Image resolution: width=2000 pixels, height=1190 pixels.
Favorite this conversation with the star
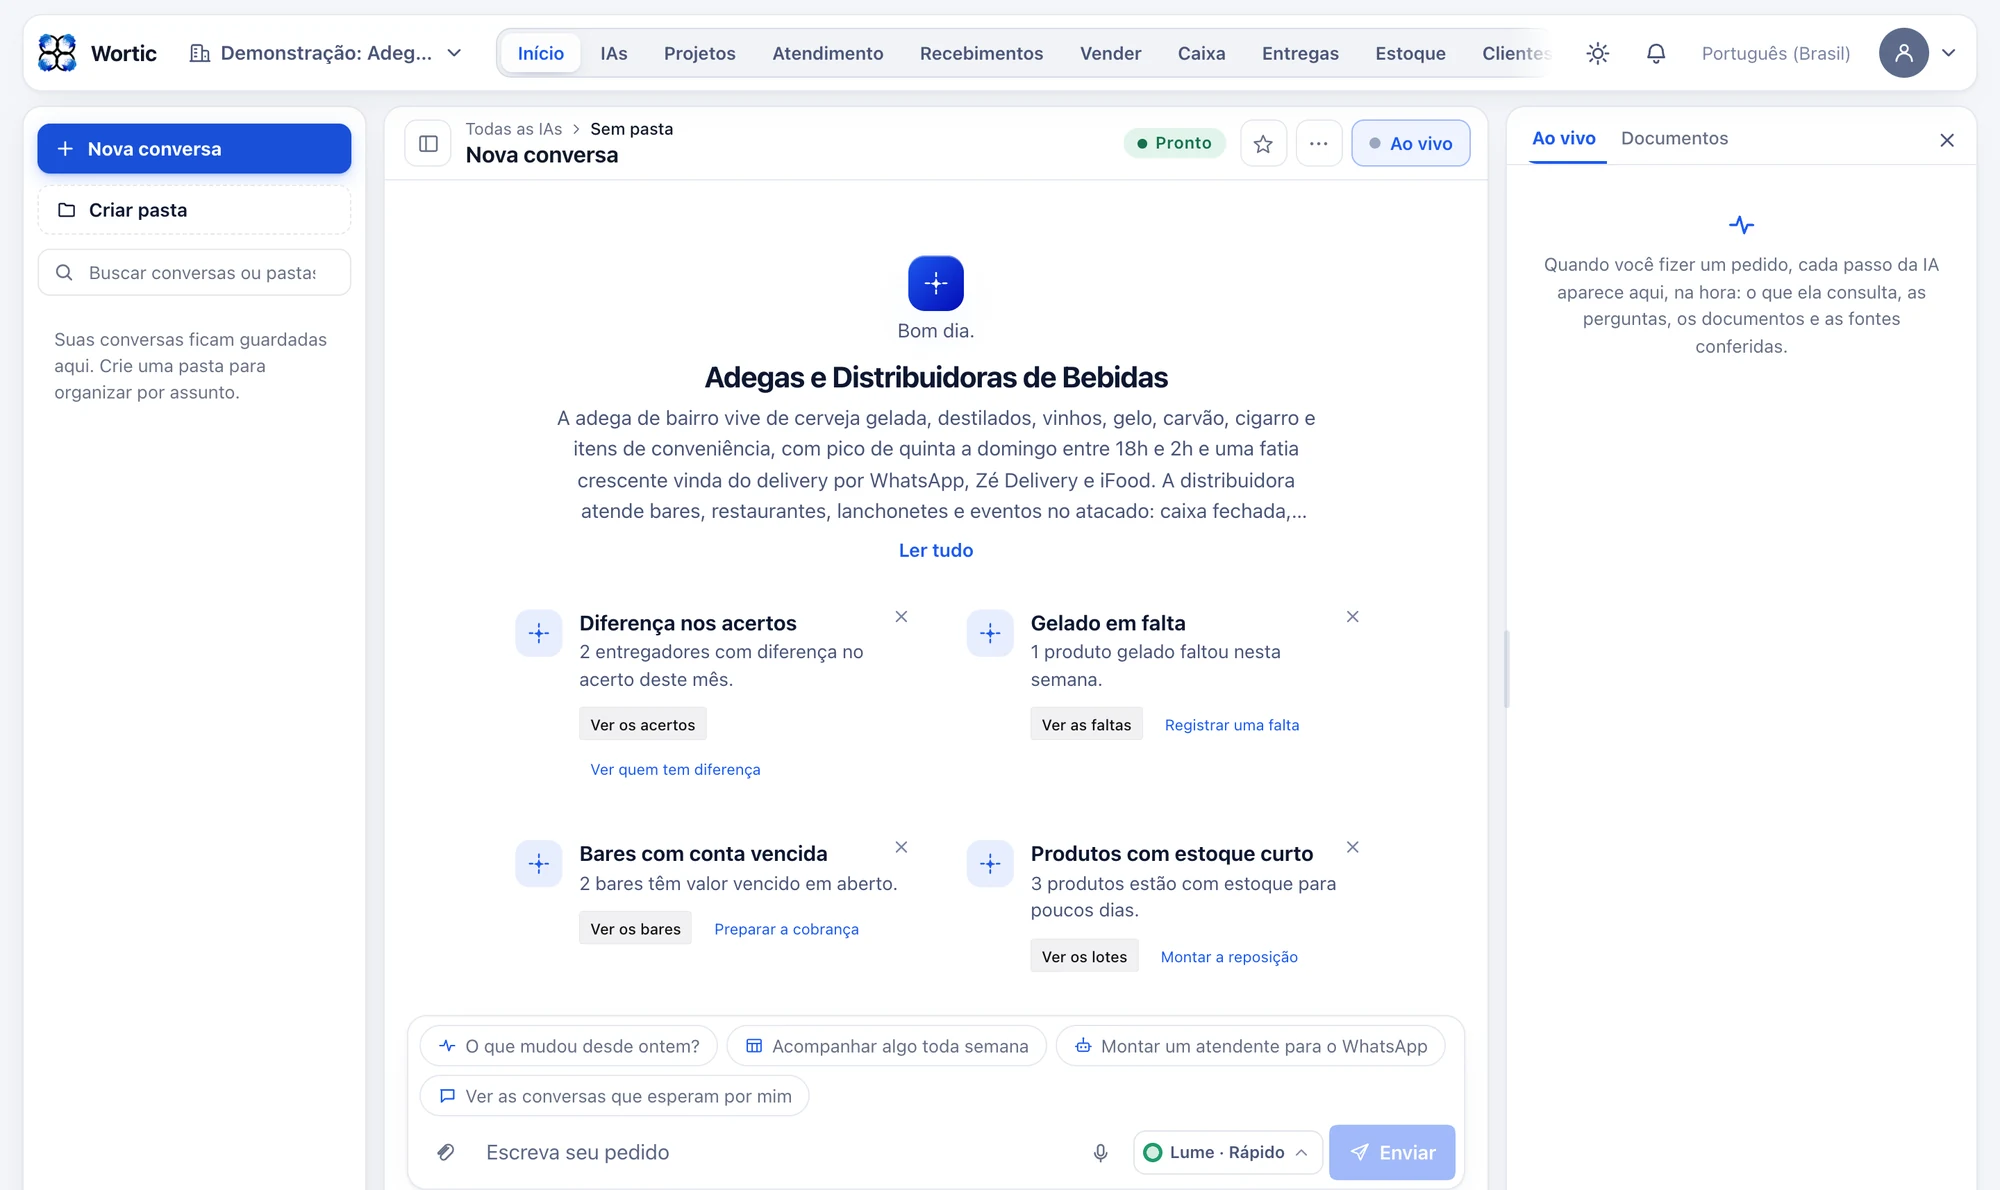[x=1263, y=143]
